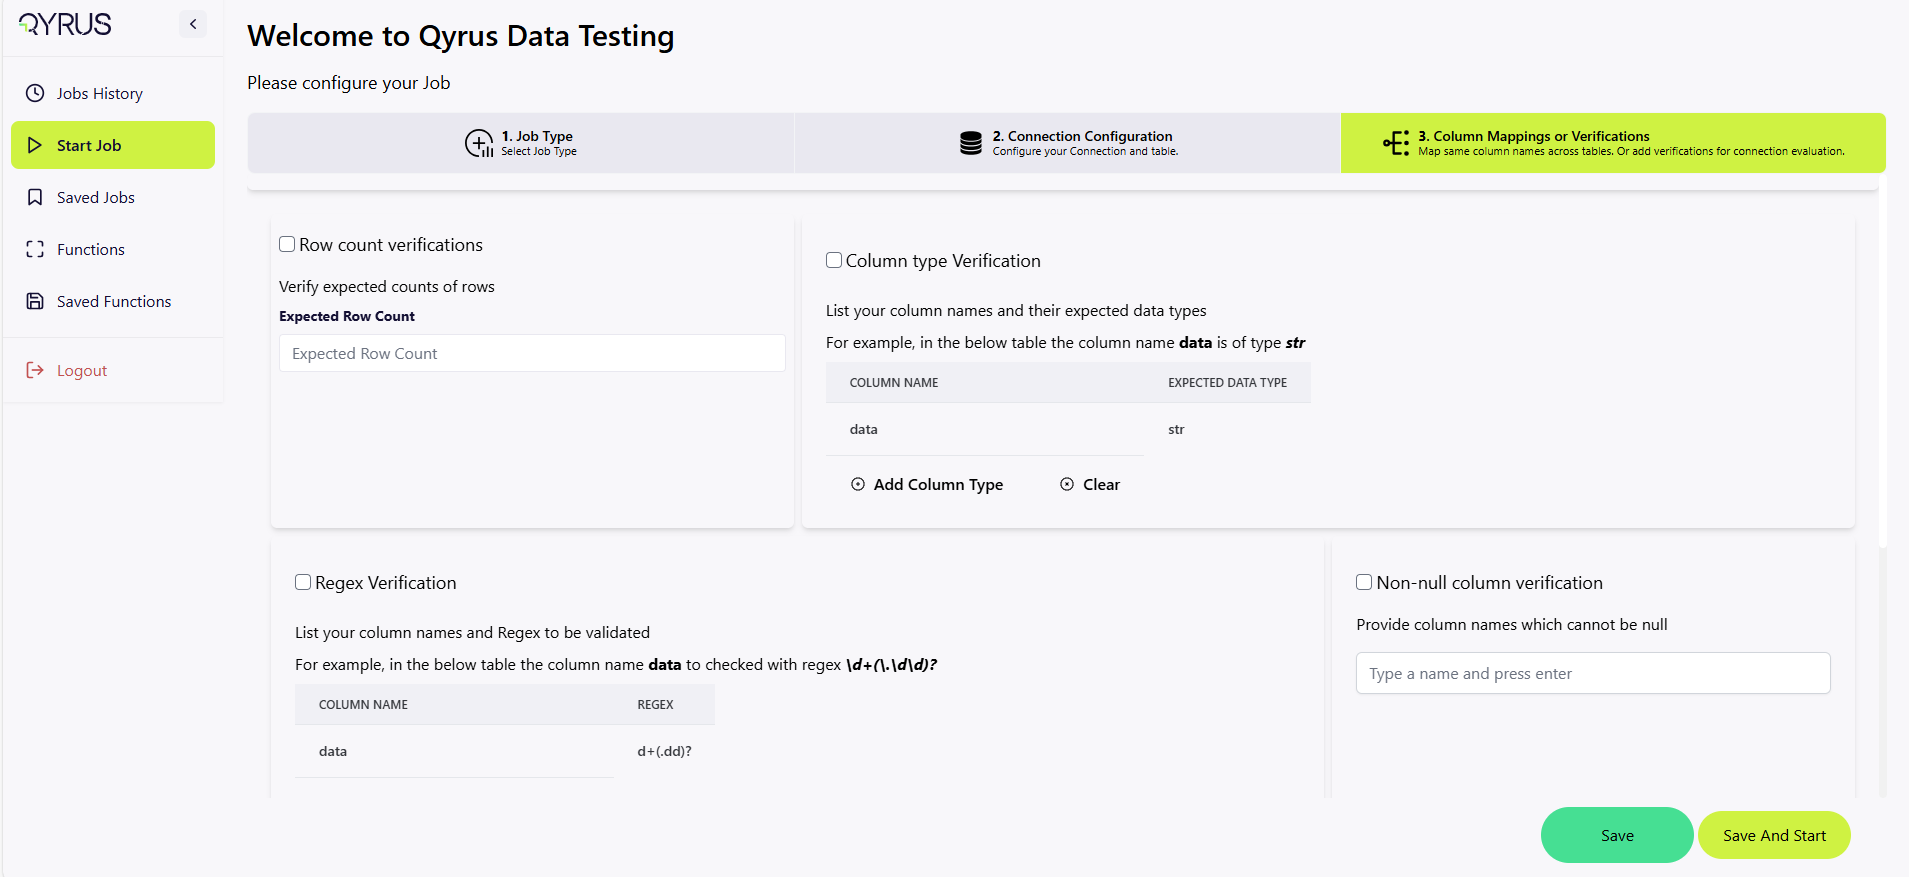Collapse the sidebar with the chevron
1909x877 pixels.
pos(192,23)
